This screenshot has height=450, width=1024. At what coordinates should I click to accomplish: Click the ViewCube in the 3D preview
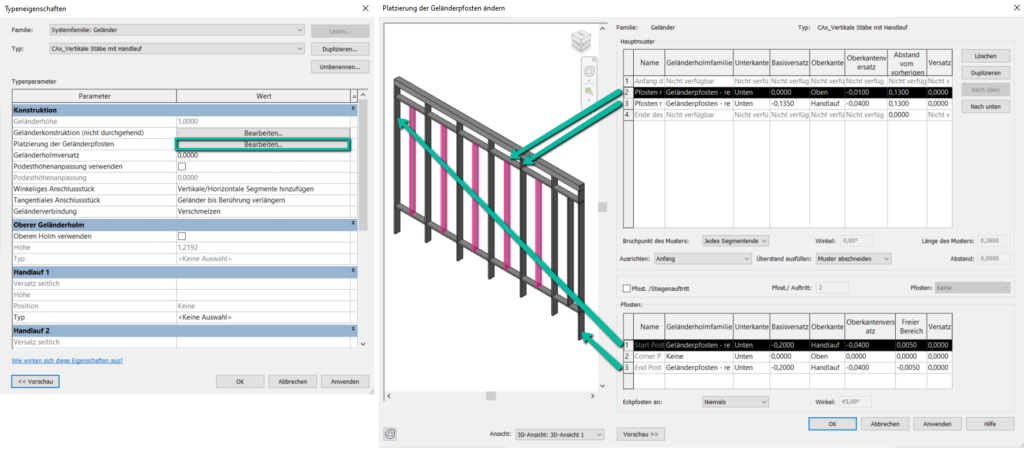(x=582, y=42)
